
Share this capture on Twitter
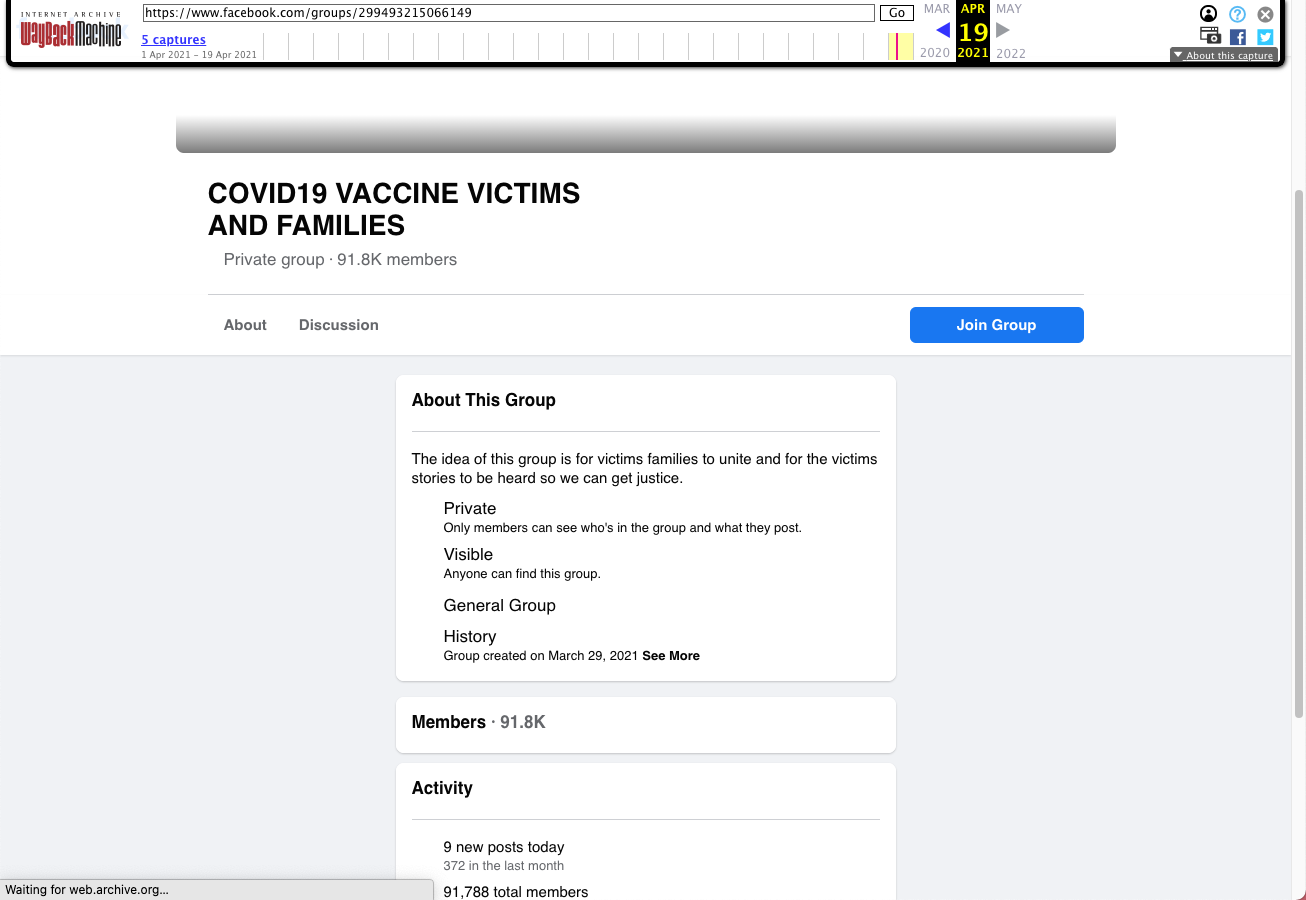tap(1264, 36)
